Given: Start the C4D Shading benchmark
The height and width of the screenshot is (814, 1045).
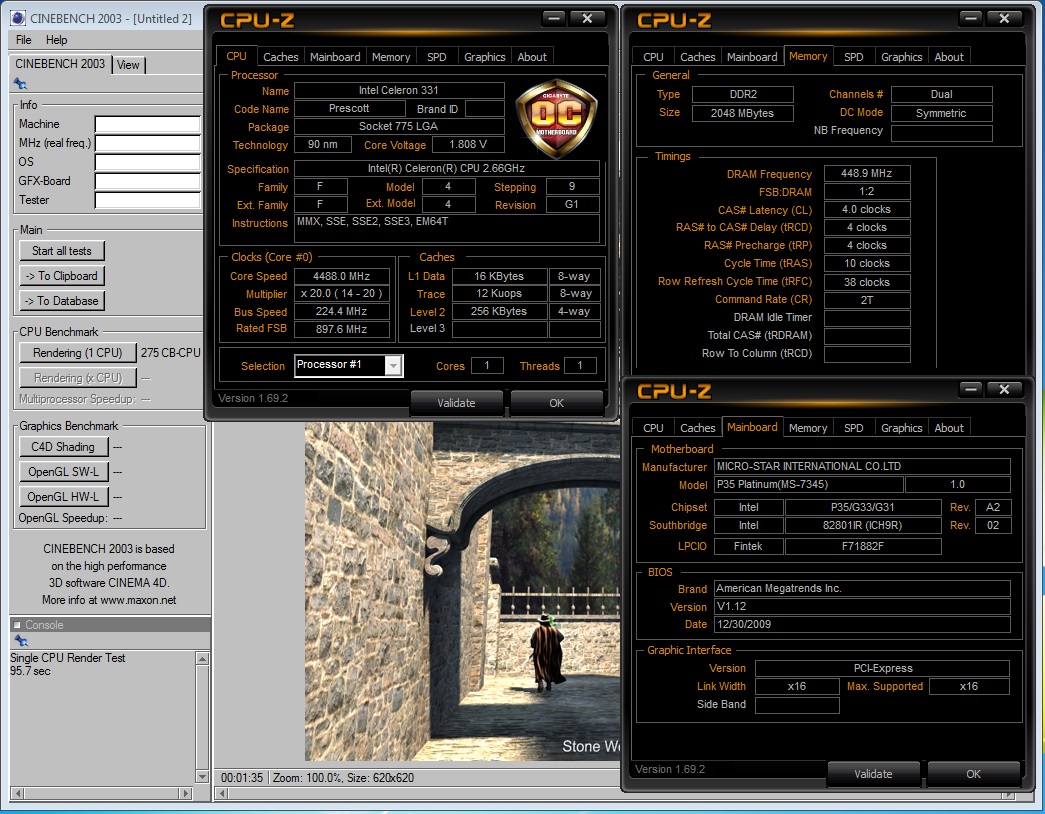Looking at the screenshot, I should [x=63, y=447].
